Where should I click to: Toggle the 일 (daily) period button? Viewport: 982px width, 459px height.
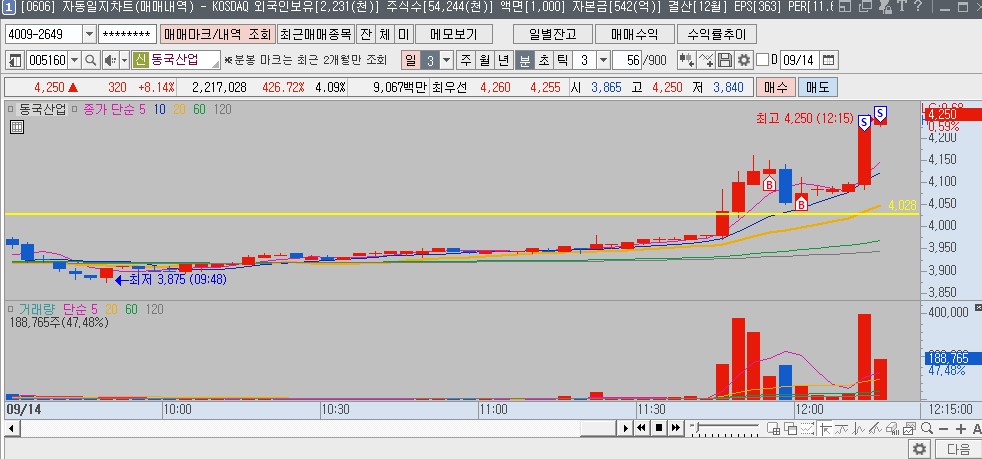point(410,60)
